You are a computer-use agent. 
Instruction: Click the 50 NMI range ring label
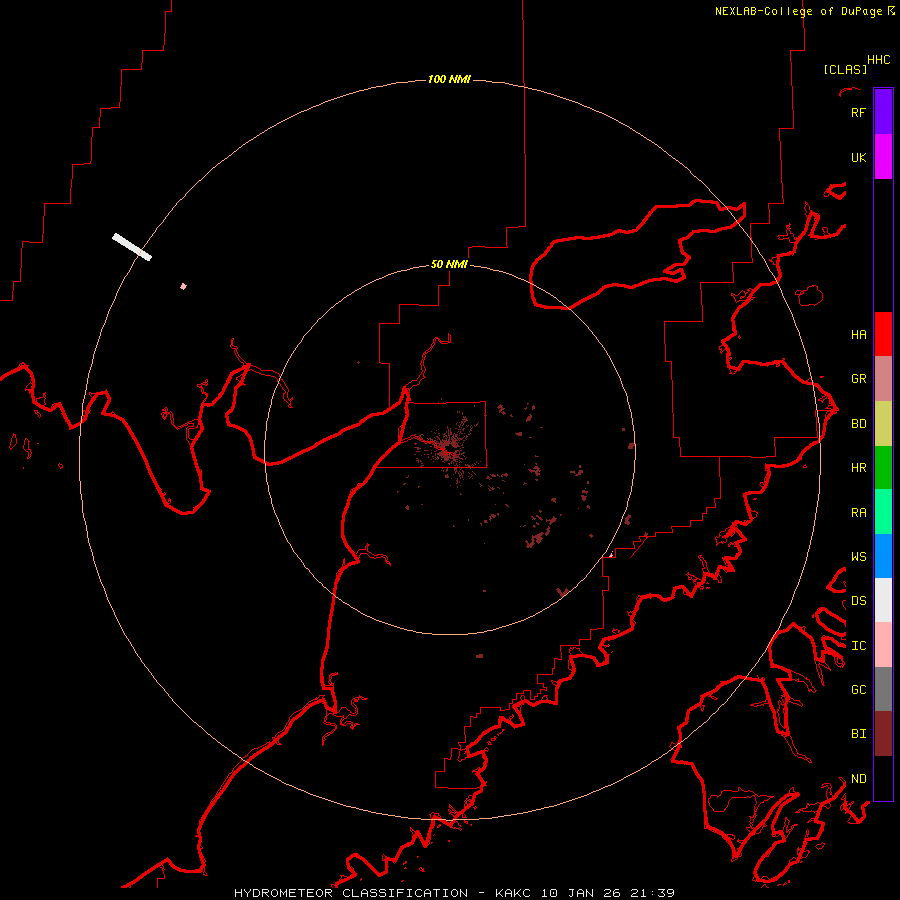point(449,264)
